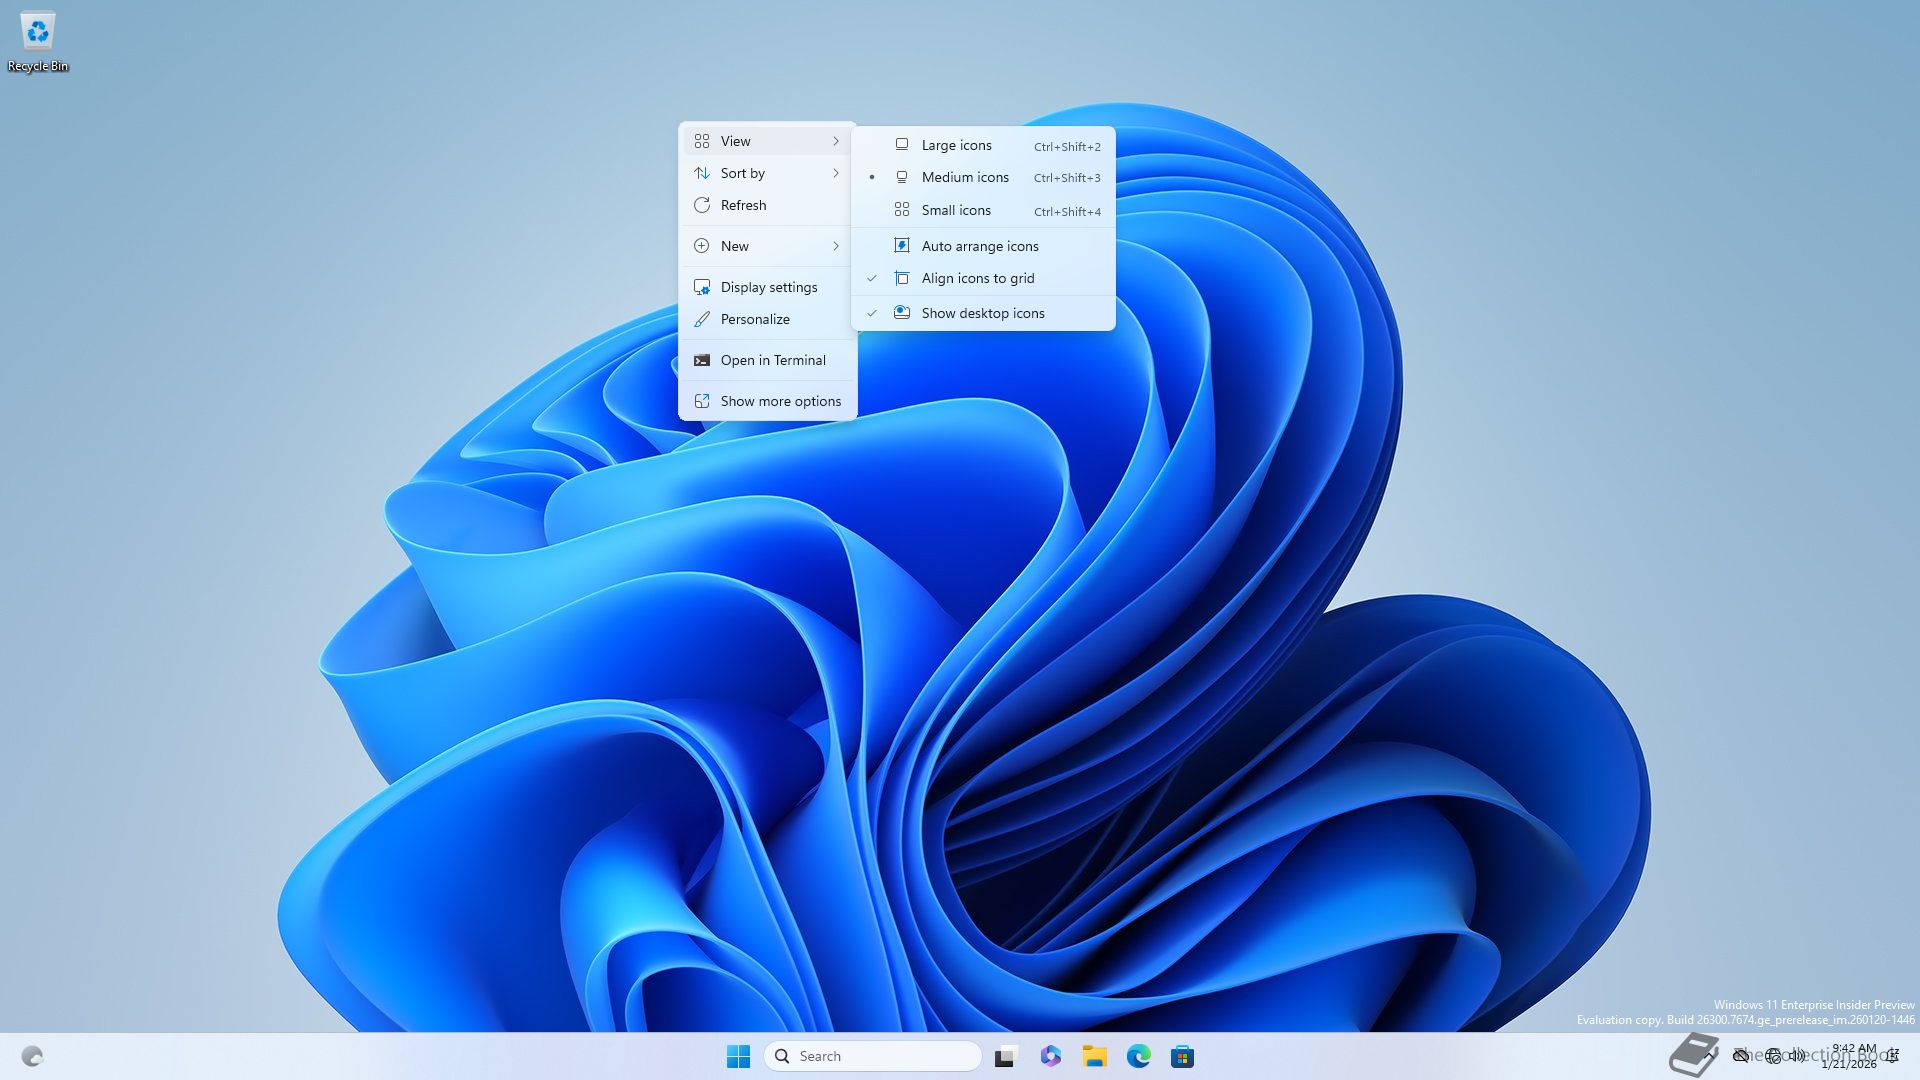Open Microsoft Store taskbar icon
The height and width of the screenshot is (1080, 1920).
[x=1182, y=1056]
